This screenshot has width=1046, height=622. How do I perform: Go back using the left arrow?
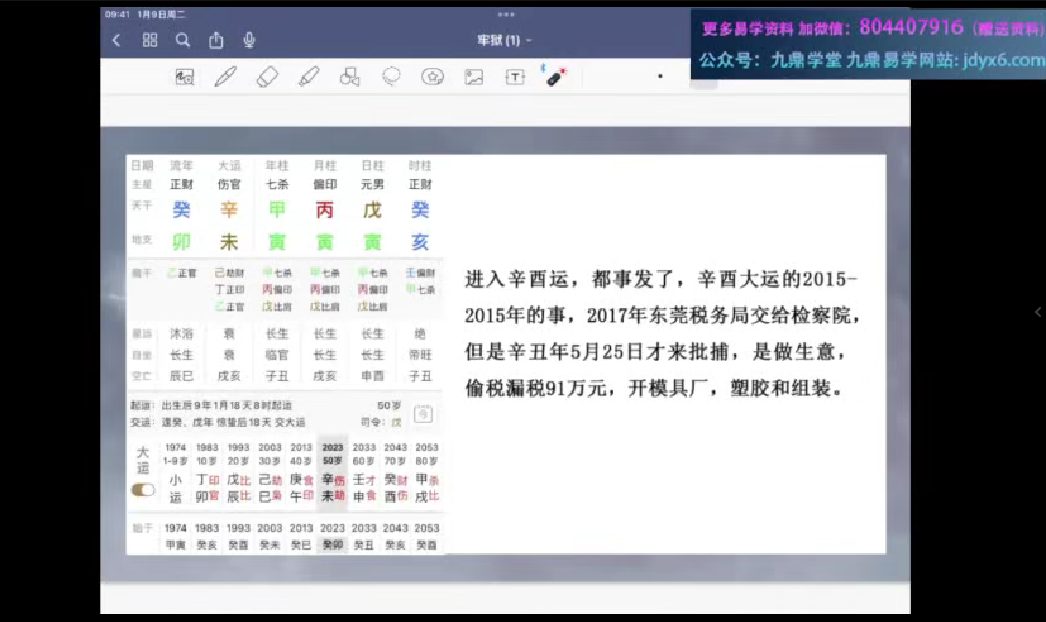[x=116, y=40]
